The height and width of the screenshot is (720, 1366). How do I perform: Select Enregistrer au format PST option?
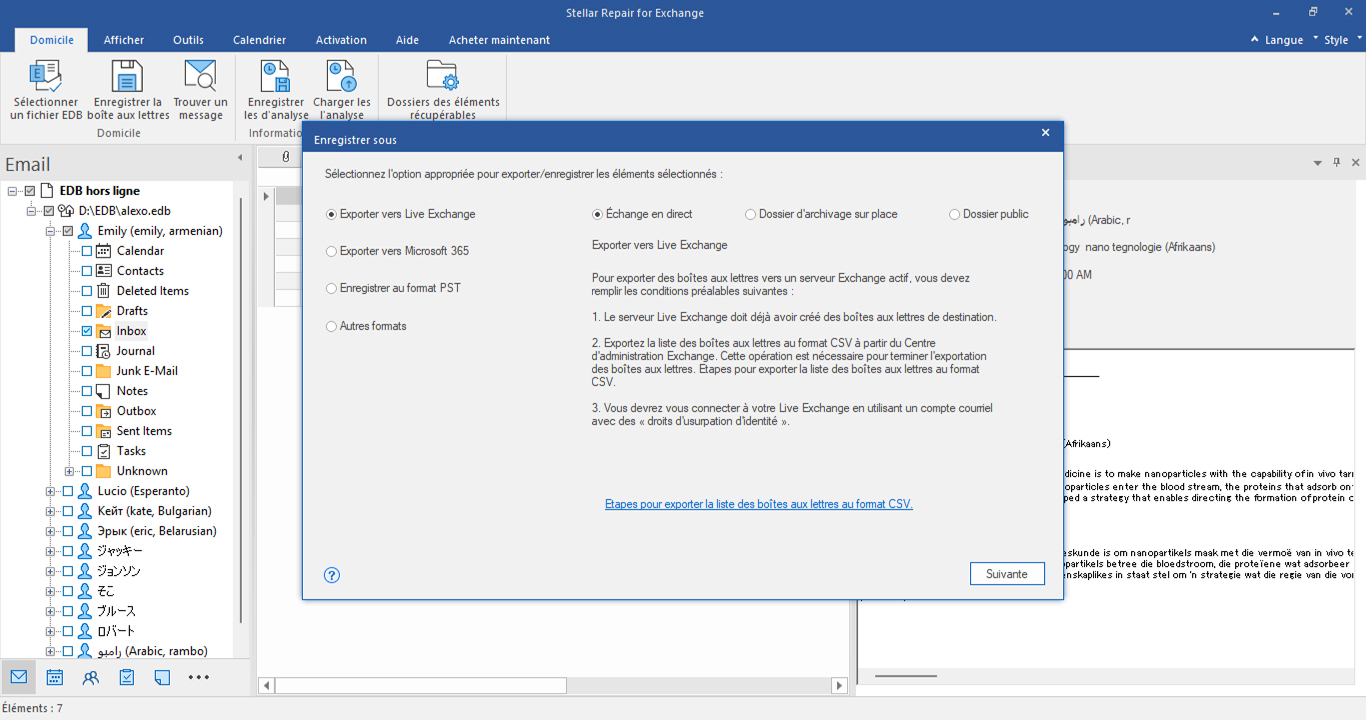pos(394,288)
